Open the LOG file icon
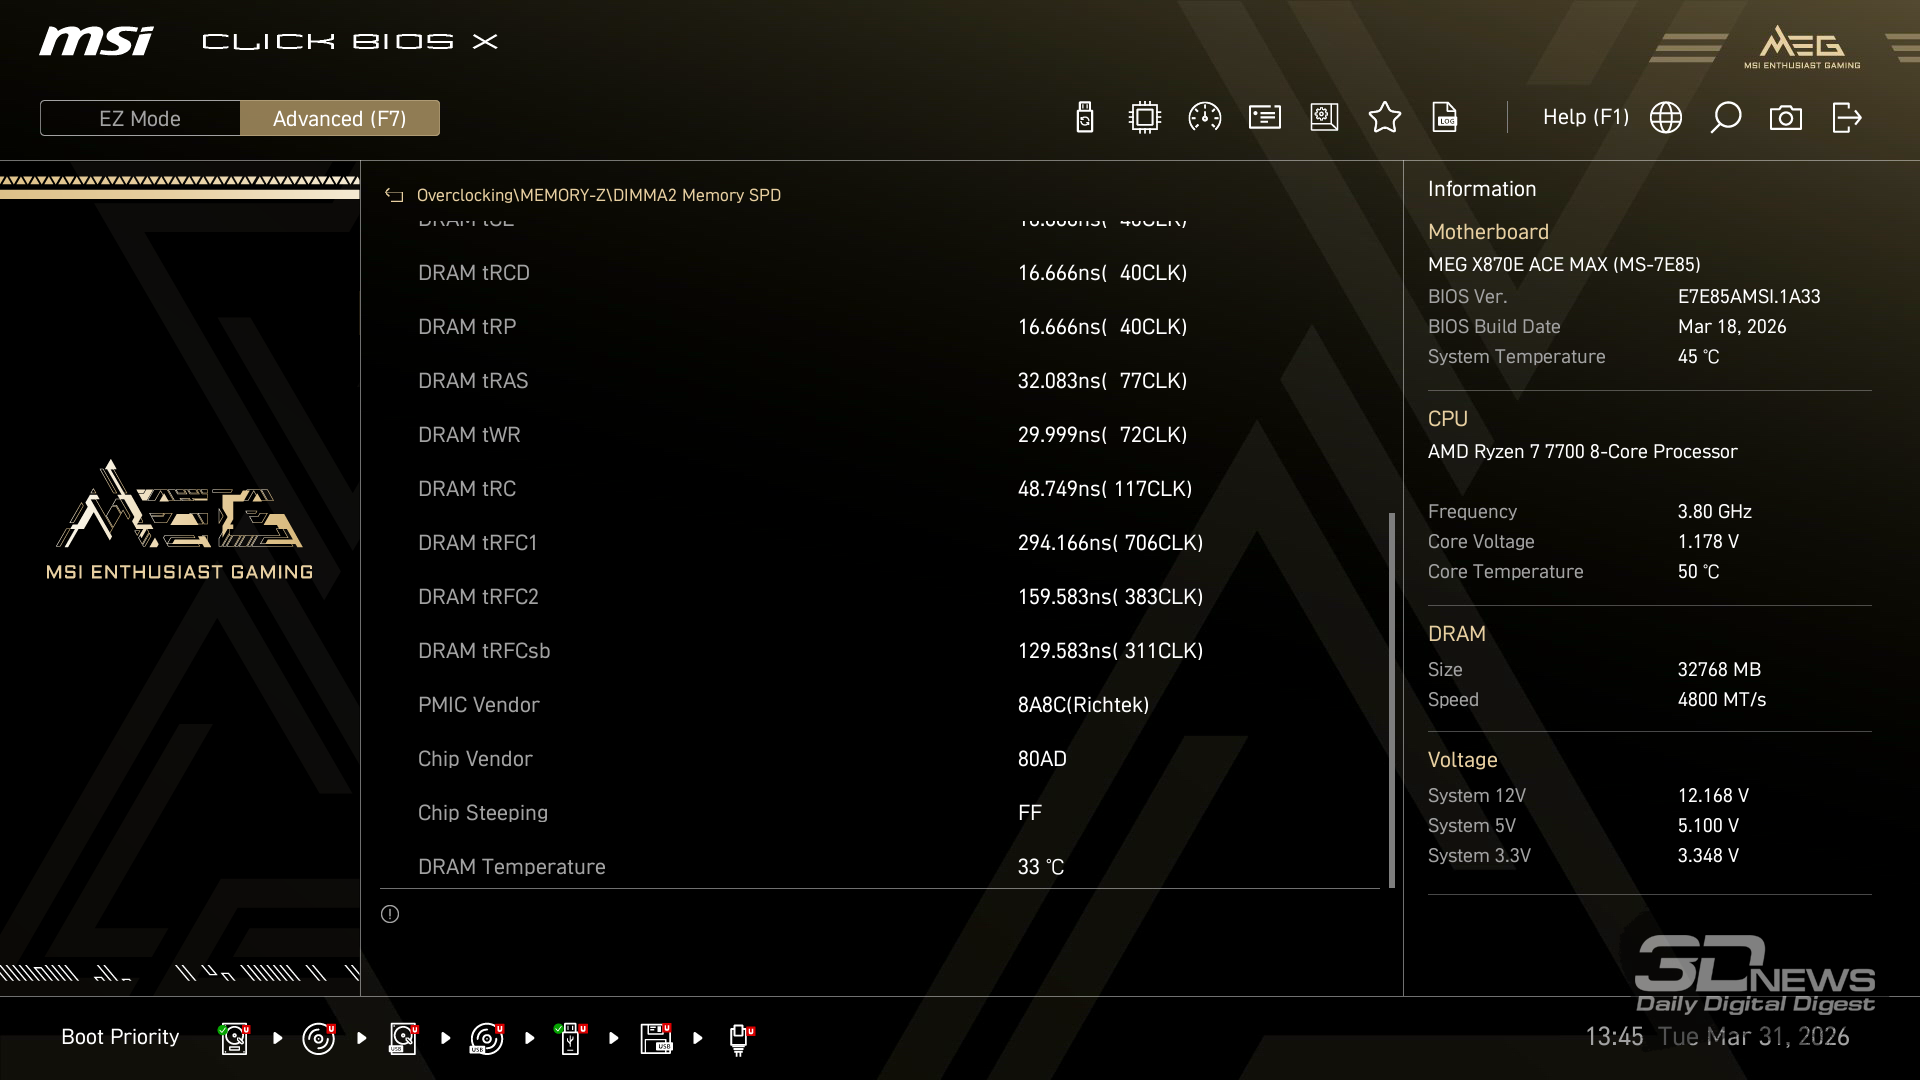This screenshot has height=1080, width=1920. pyautogui.click(x=1445, y=118)
